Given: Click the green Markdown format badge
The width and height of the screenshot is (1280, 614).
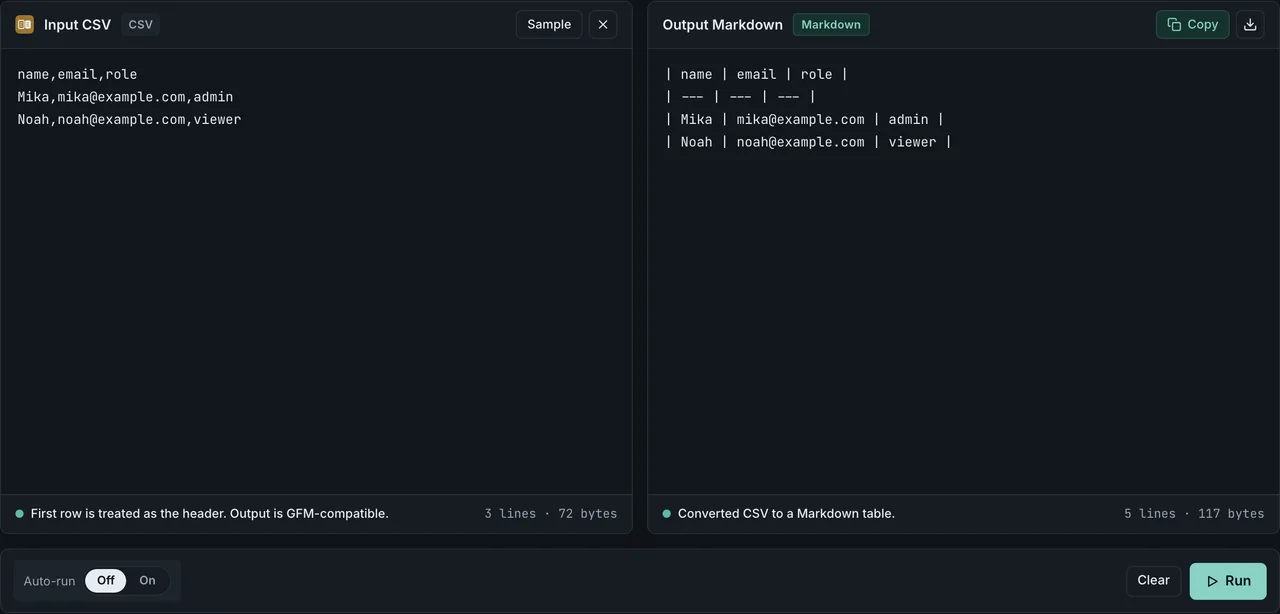Looking at the screenshot, I should click(x=831, y=24).
